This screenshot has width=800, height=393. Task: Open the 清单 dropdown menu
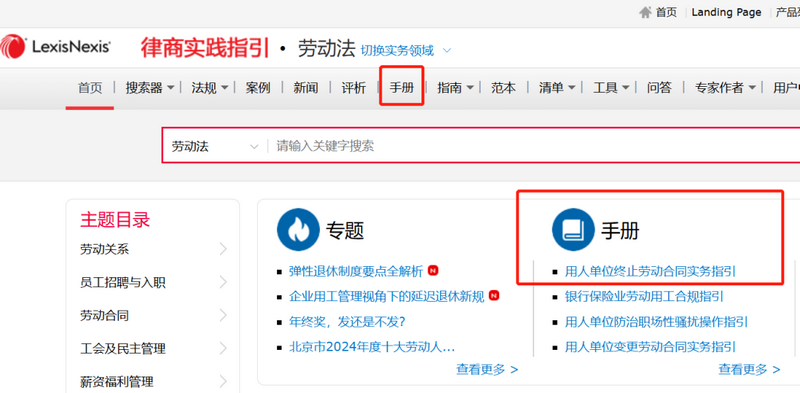[557, 88]
